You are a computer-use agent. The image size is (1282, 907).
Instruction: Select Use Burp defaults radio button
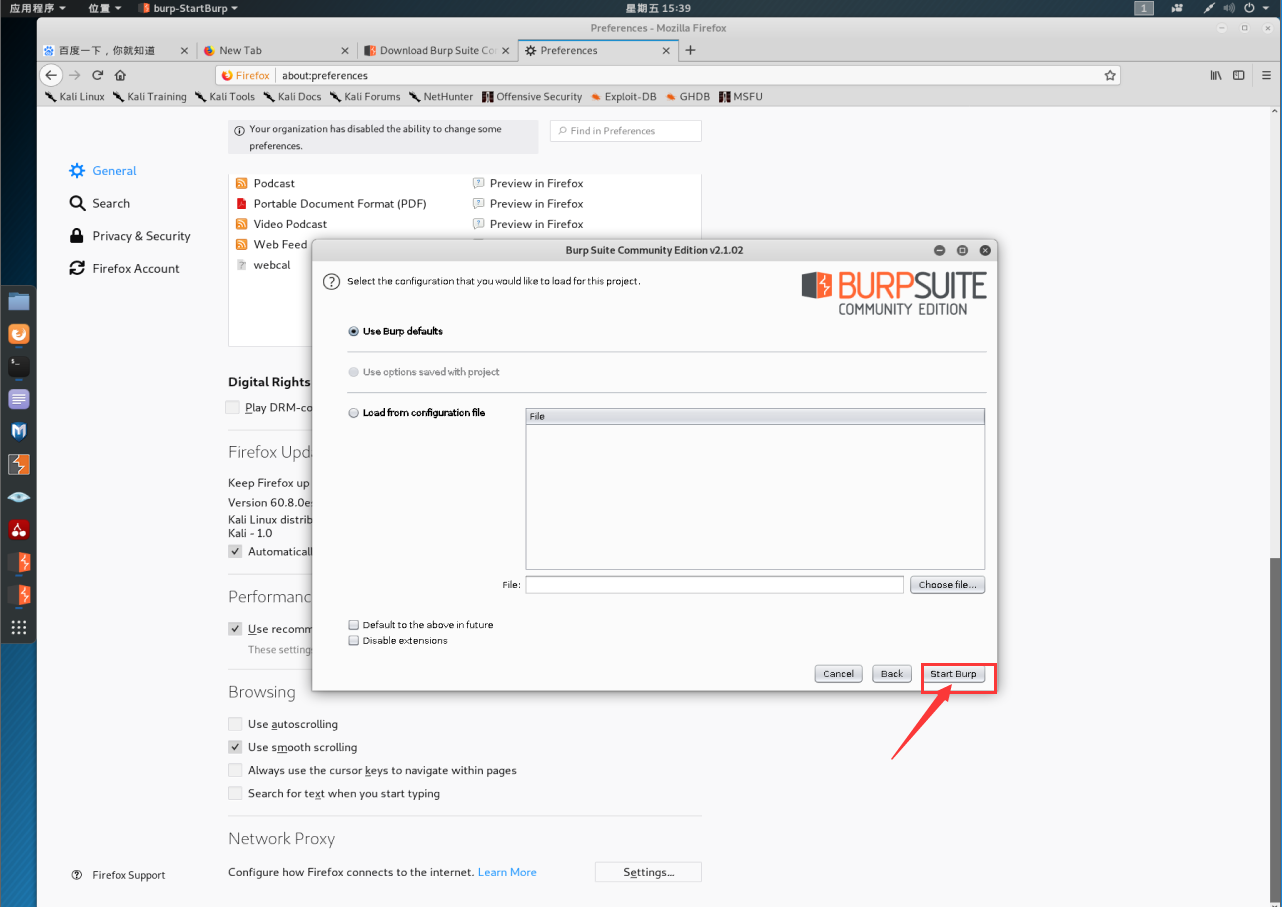(353, 331)
